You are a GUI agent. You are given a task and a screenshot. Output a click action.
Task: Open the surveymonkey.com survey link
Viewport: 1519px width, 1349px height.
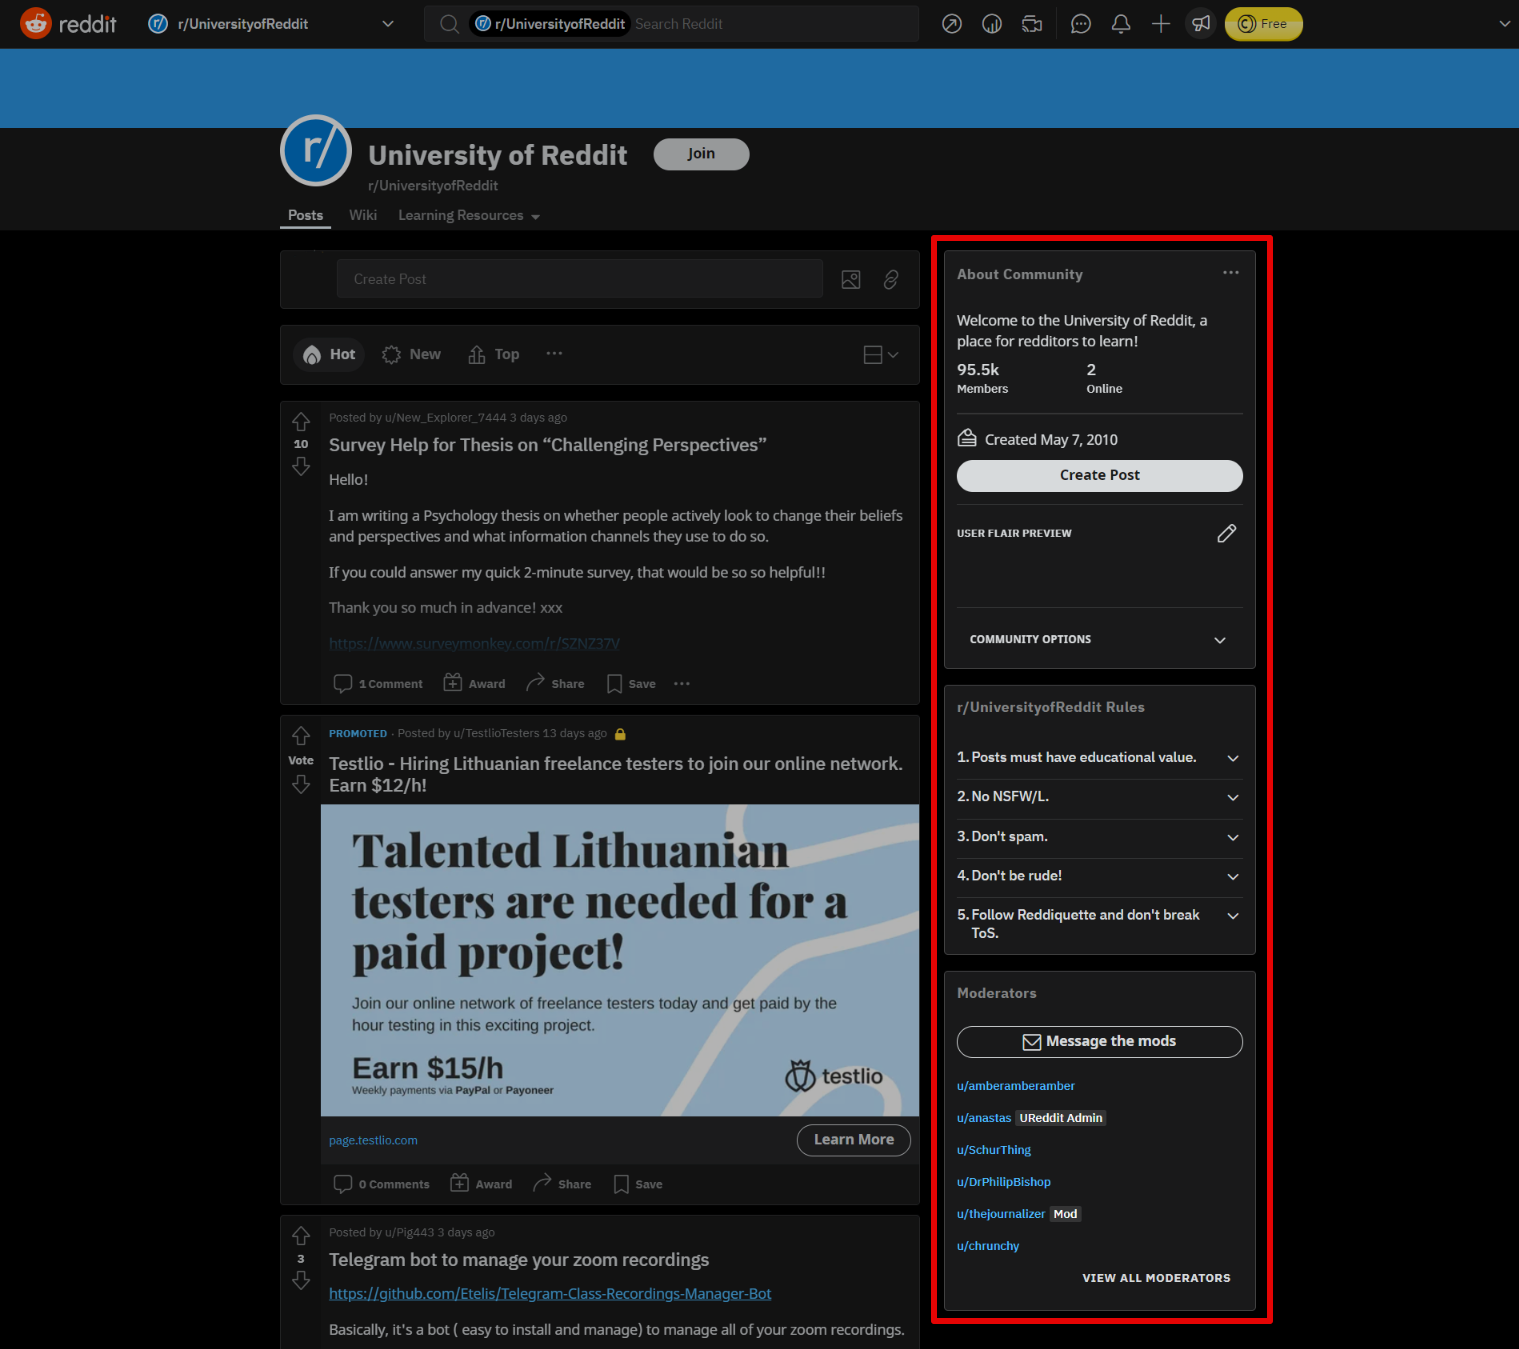point(474,643)
